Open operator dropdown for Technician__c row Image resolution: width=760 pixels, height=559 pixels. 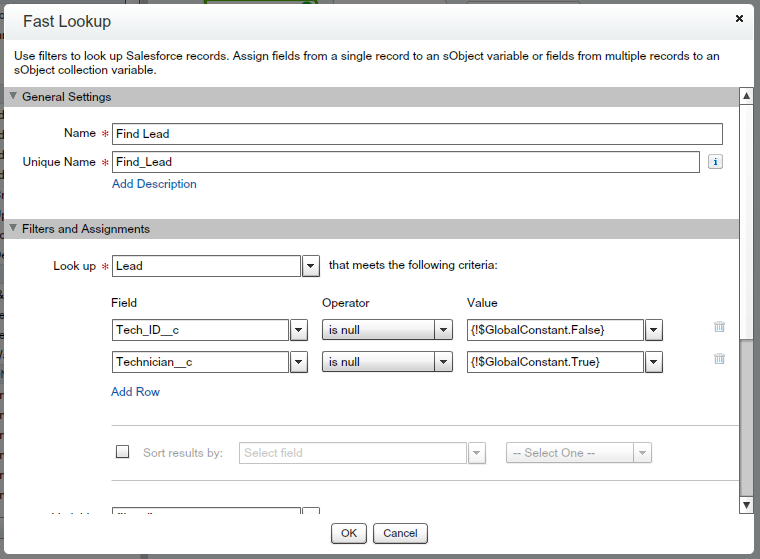[444, 362]
